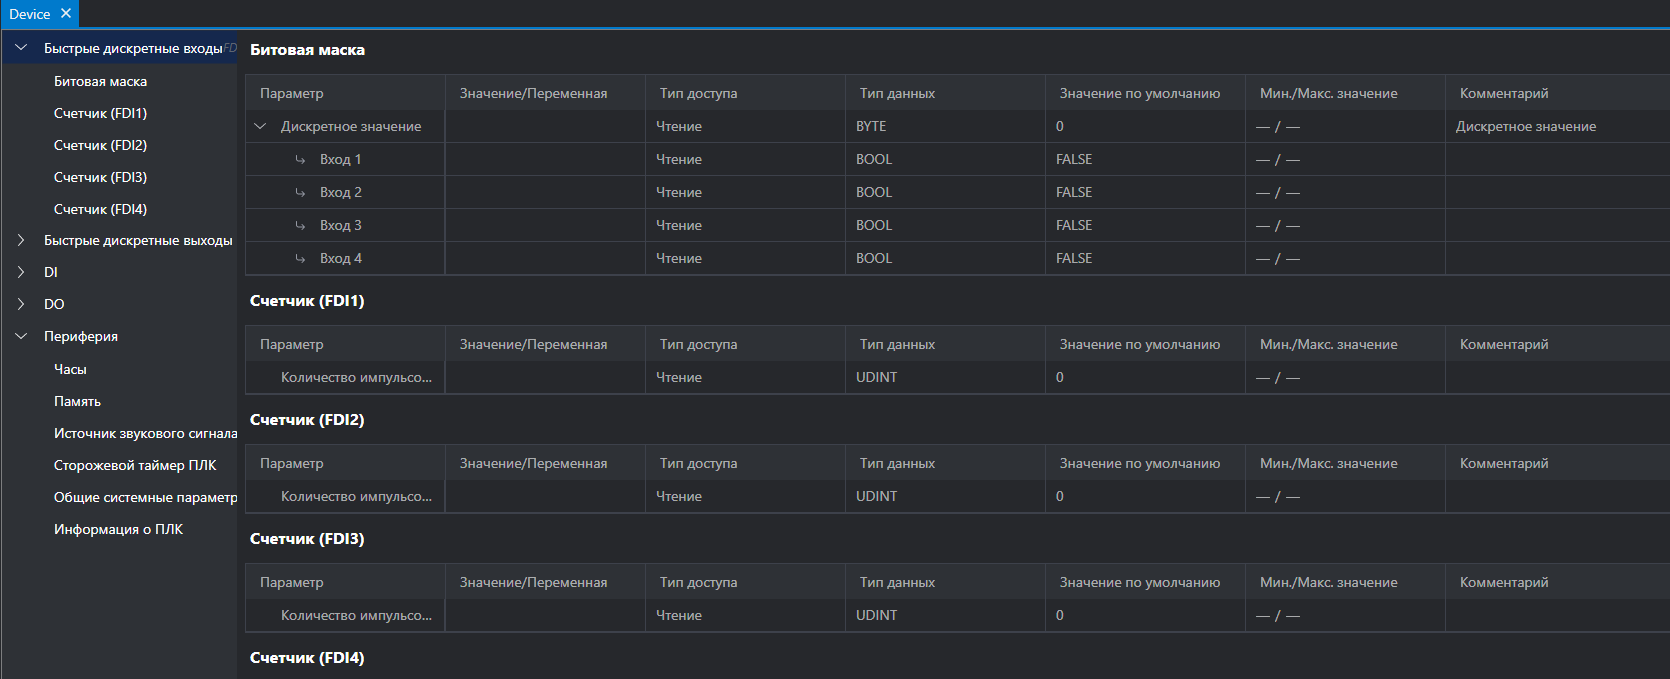Click the Битовая маска section heading
This screenshot has width=1670, height=679.
[307, 50]
